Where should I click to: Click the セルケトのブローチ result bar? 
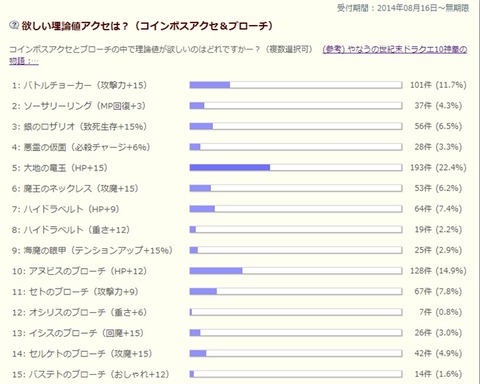click(296, 354)
